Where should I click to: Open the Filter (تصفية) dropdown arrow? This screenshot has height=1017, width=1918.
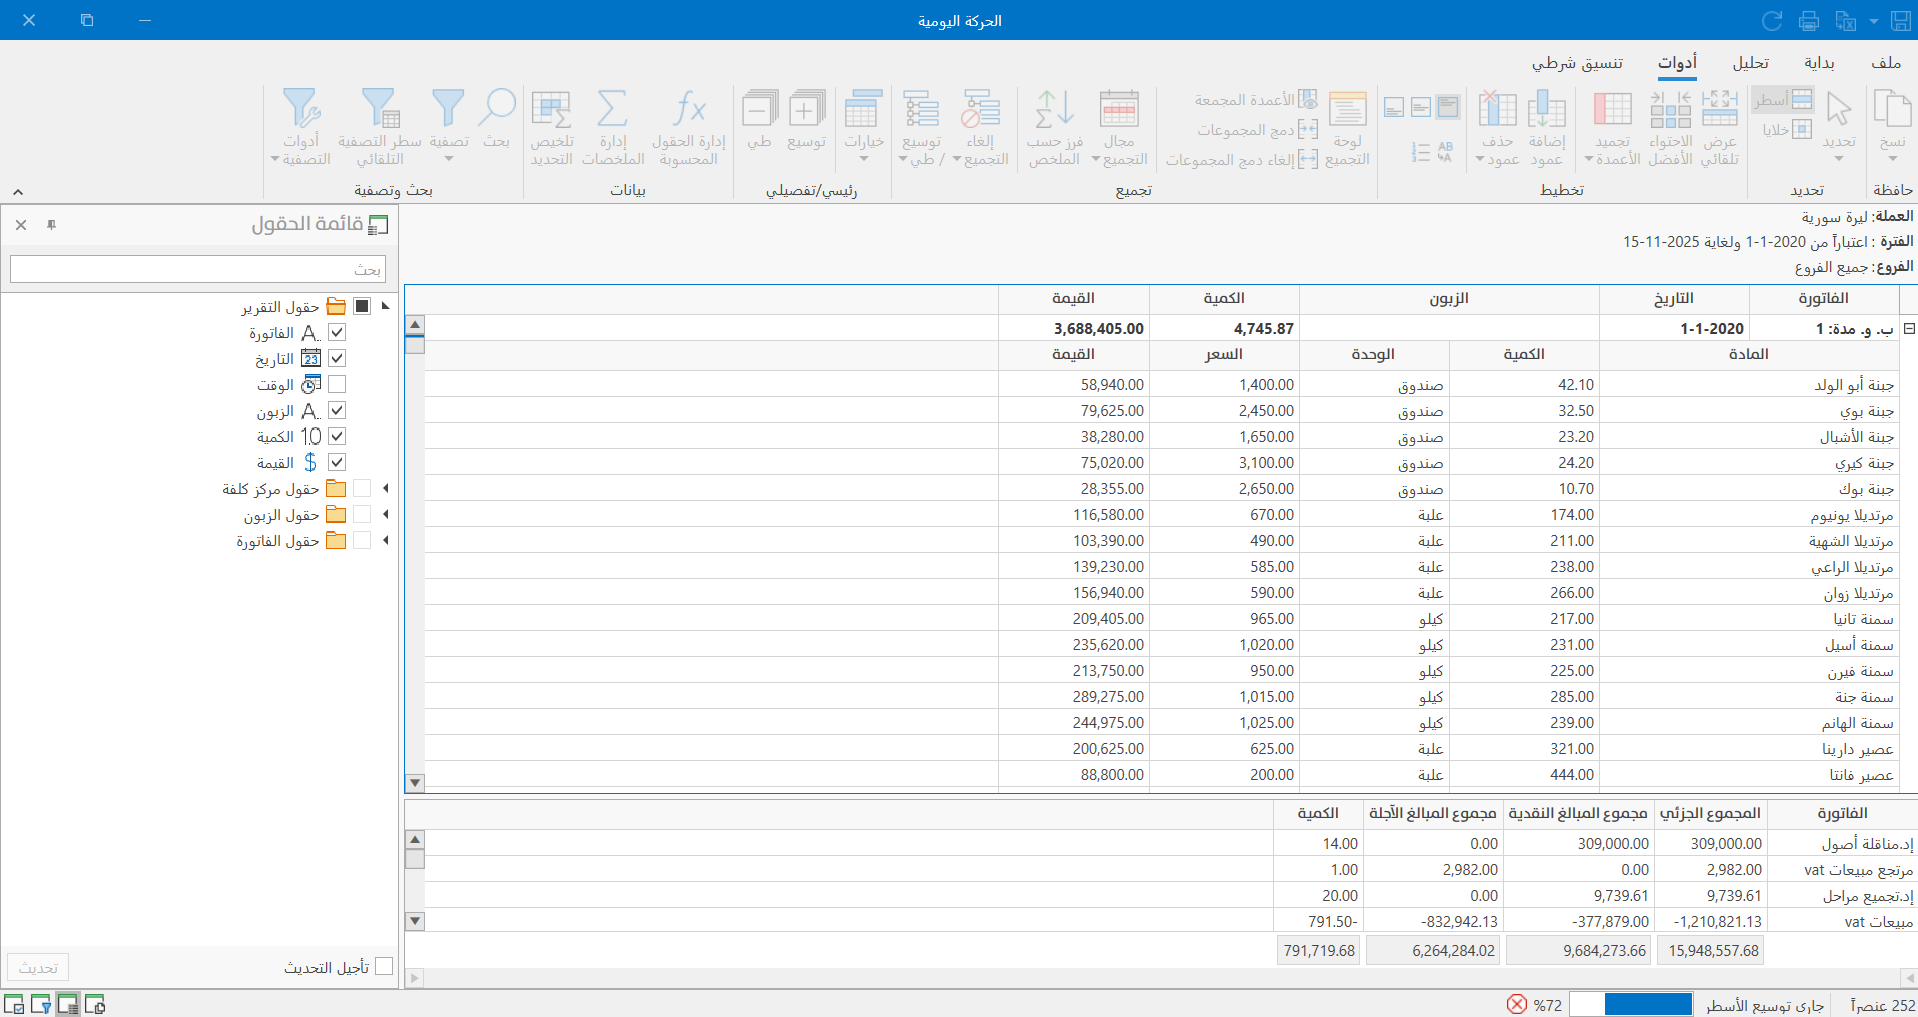coord(449,159)
